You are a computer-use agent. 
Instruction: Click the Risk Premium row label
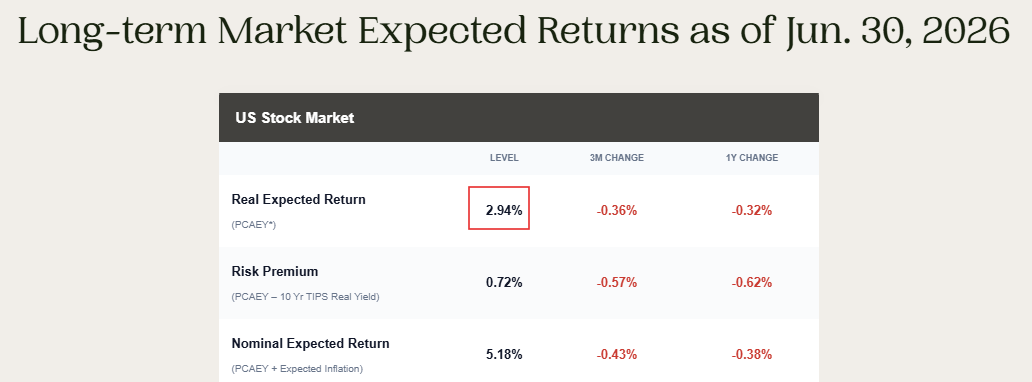(x=274, y=271)
